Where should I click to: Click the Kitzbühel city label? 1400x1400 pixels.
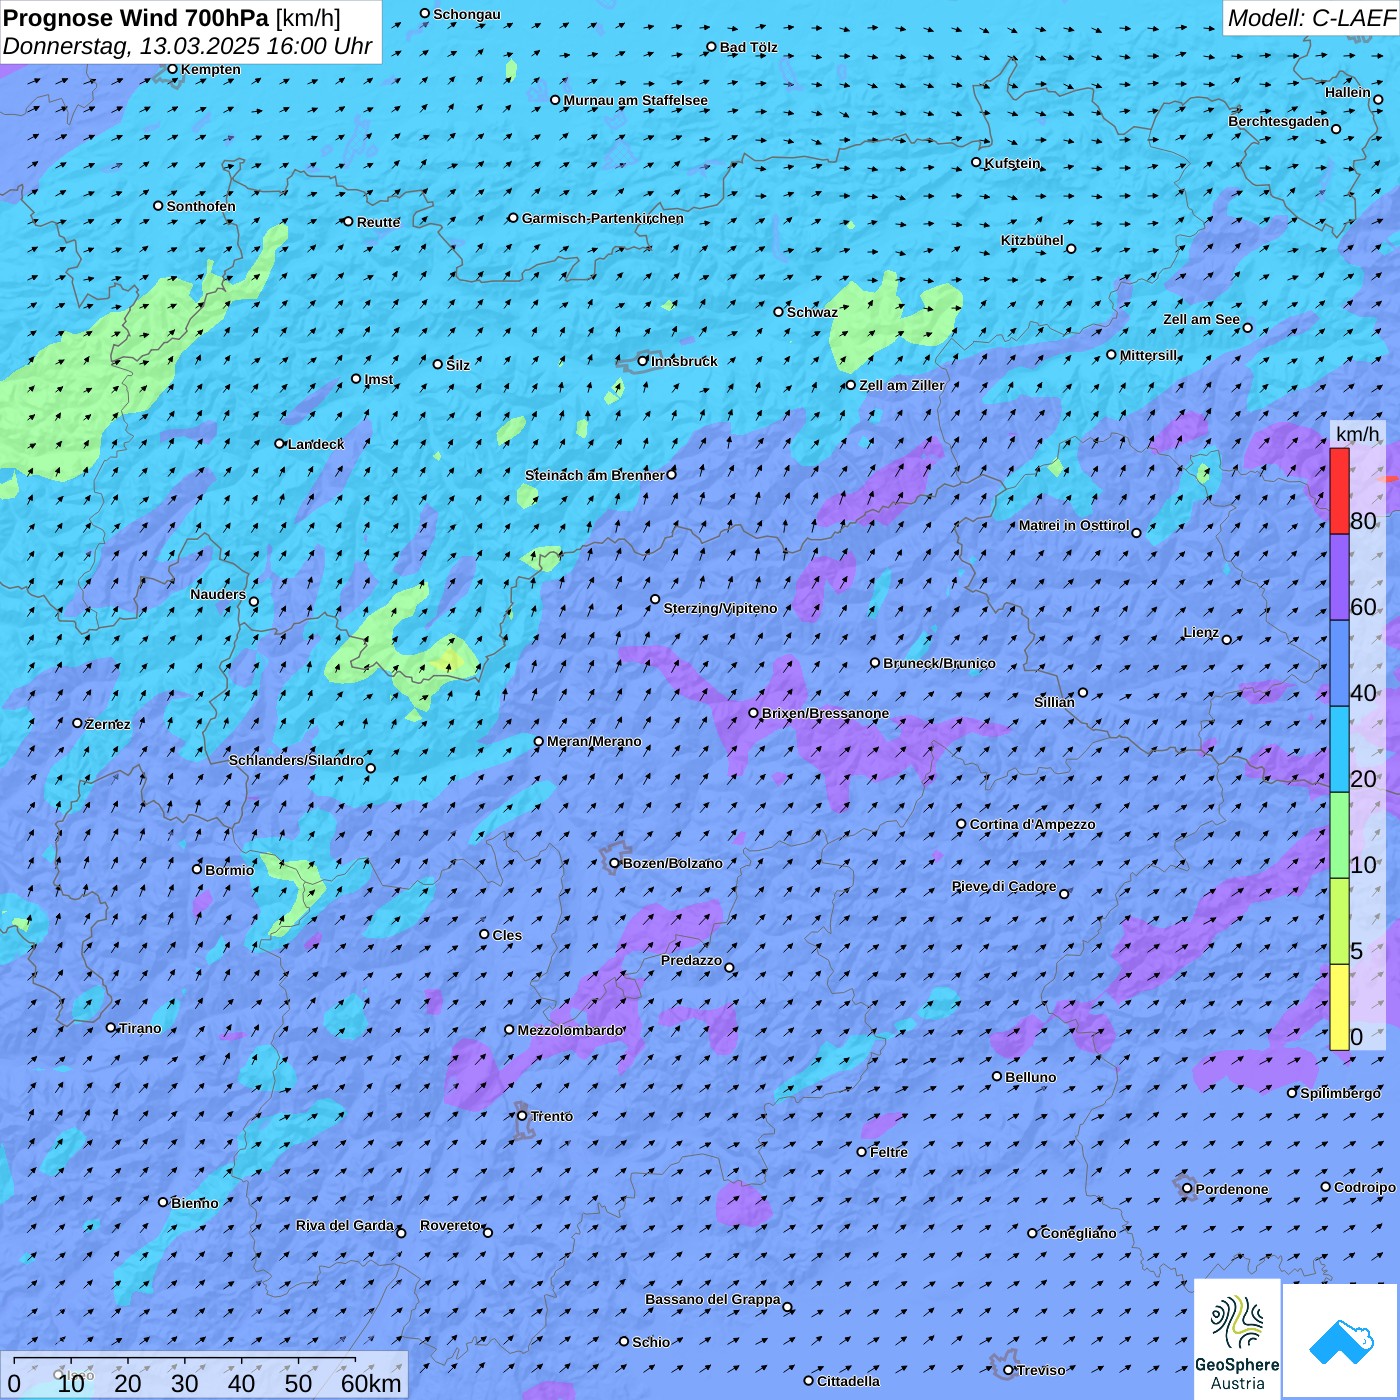1032,240
